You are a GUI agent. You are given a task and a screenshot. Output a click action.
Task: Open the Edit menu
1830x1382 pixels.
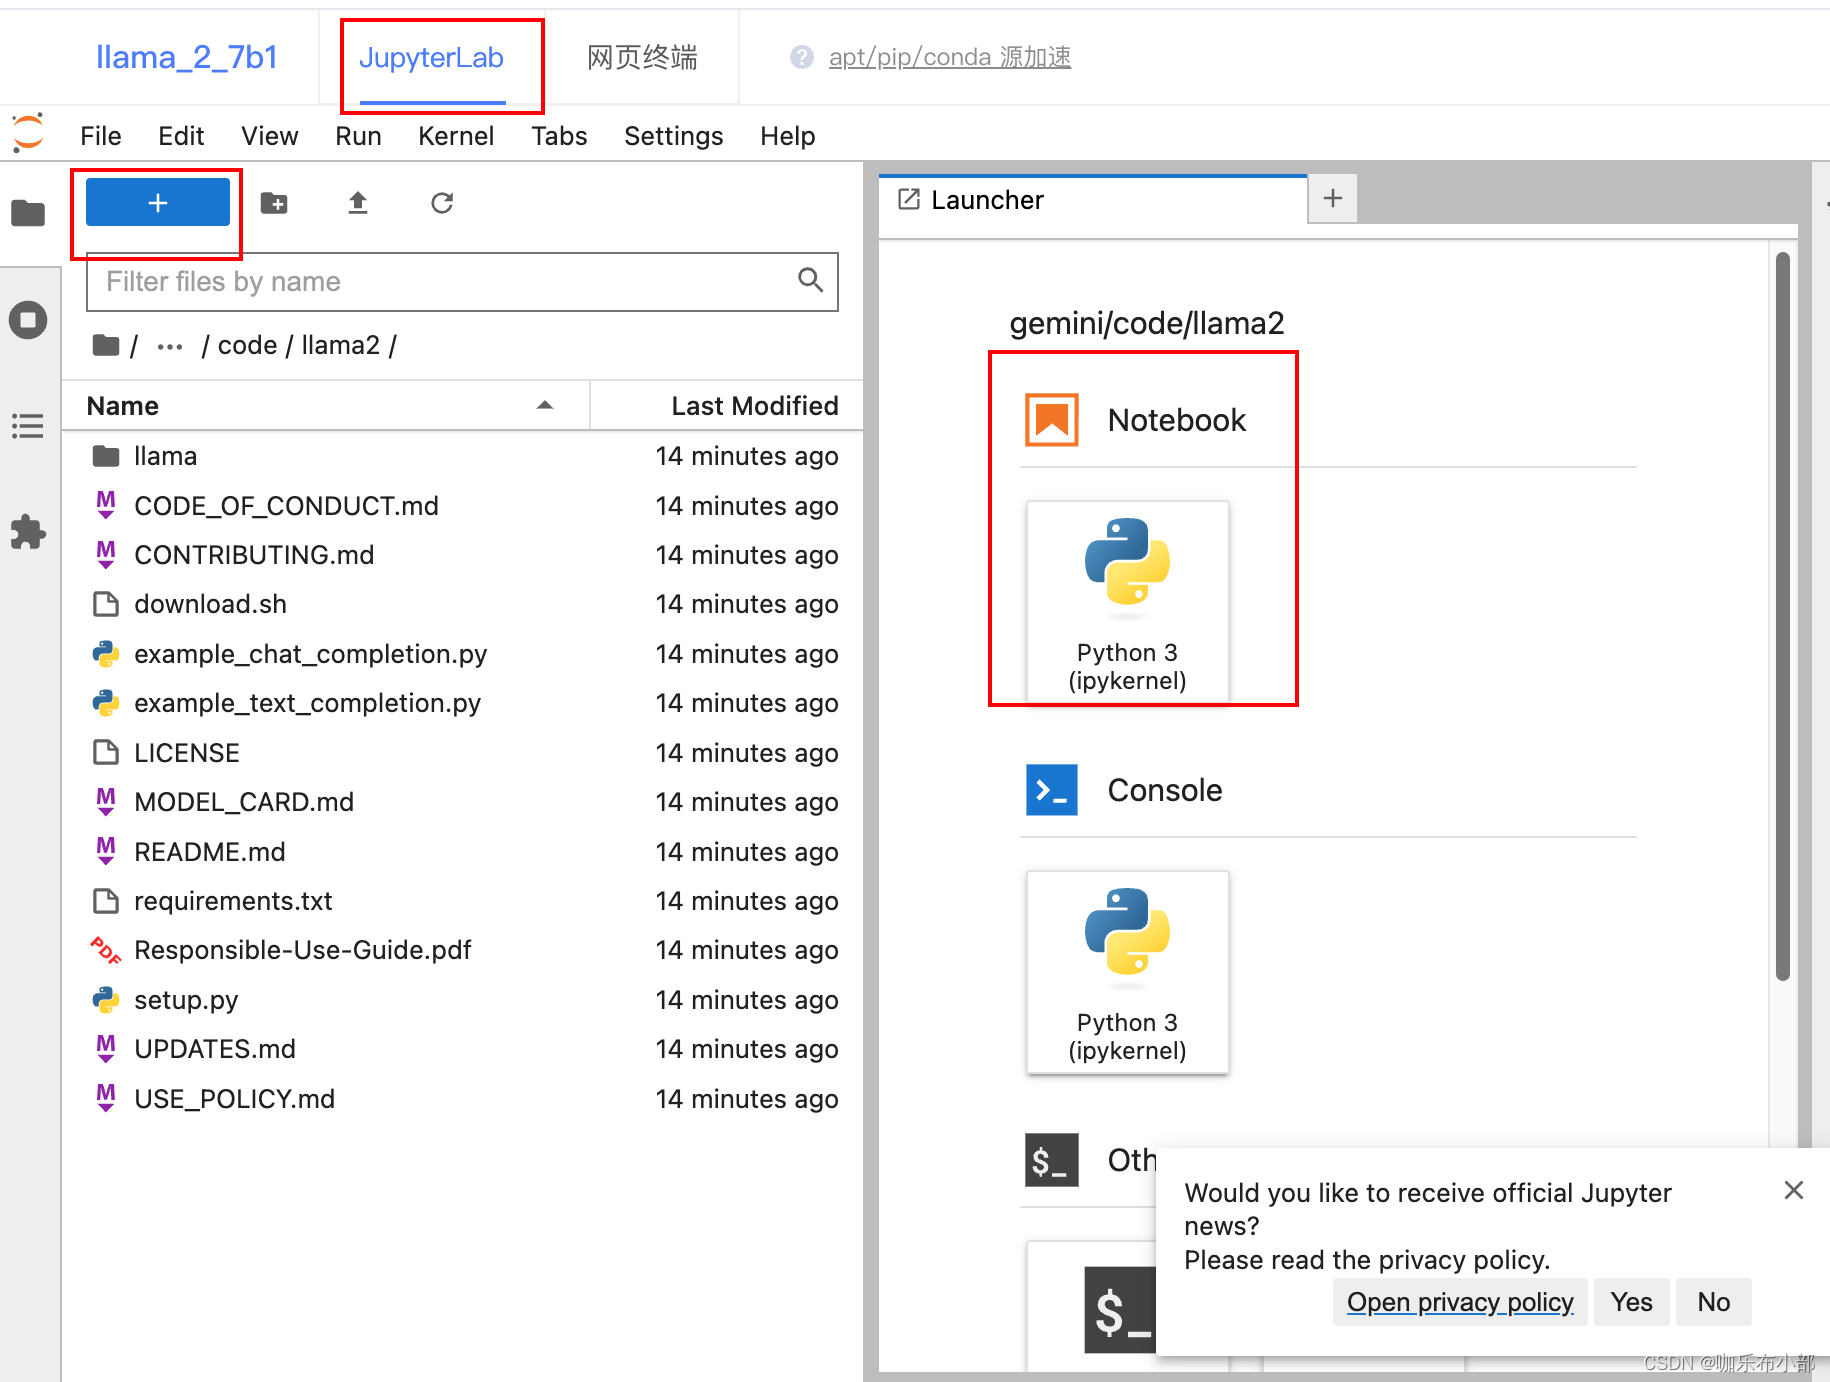(x=181, y=136)
